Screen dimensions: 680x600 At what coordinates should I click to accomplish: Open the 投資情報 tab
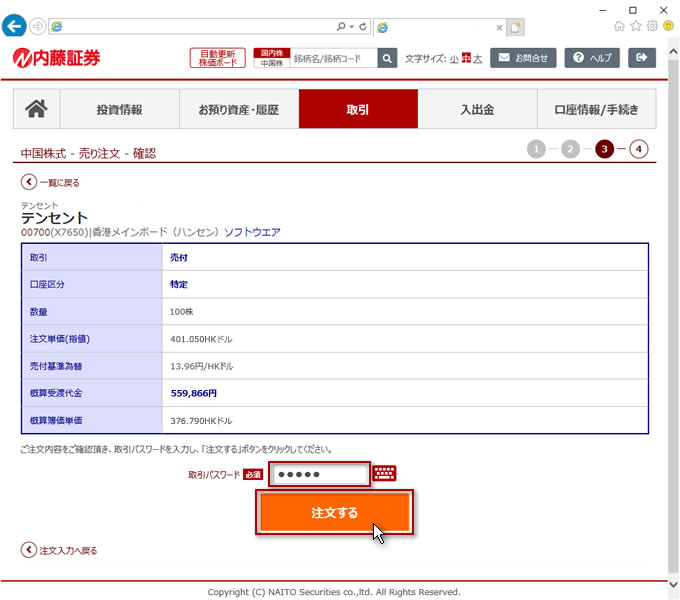click(120, 109)
